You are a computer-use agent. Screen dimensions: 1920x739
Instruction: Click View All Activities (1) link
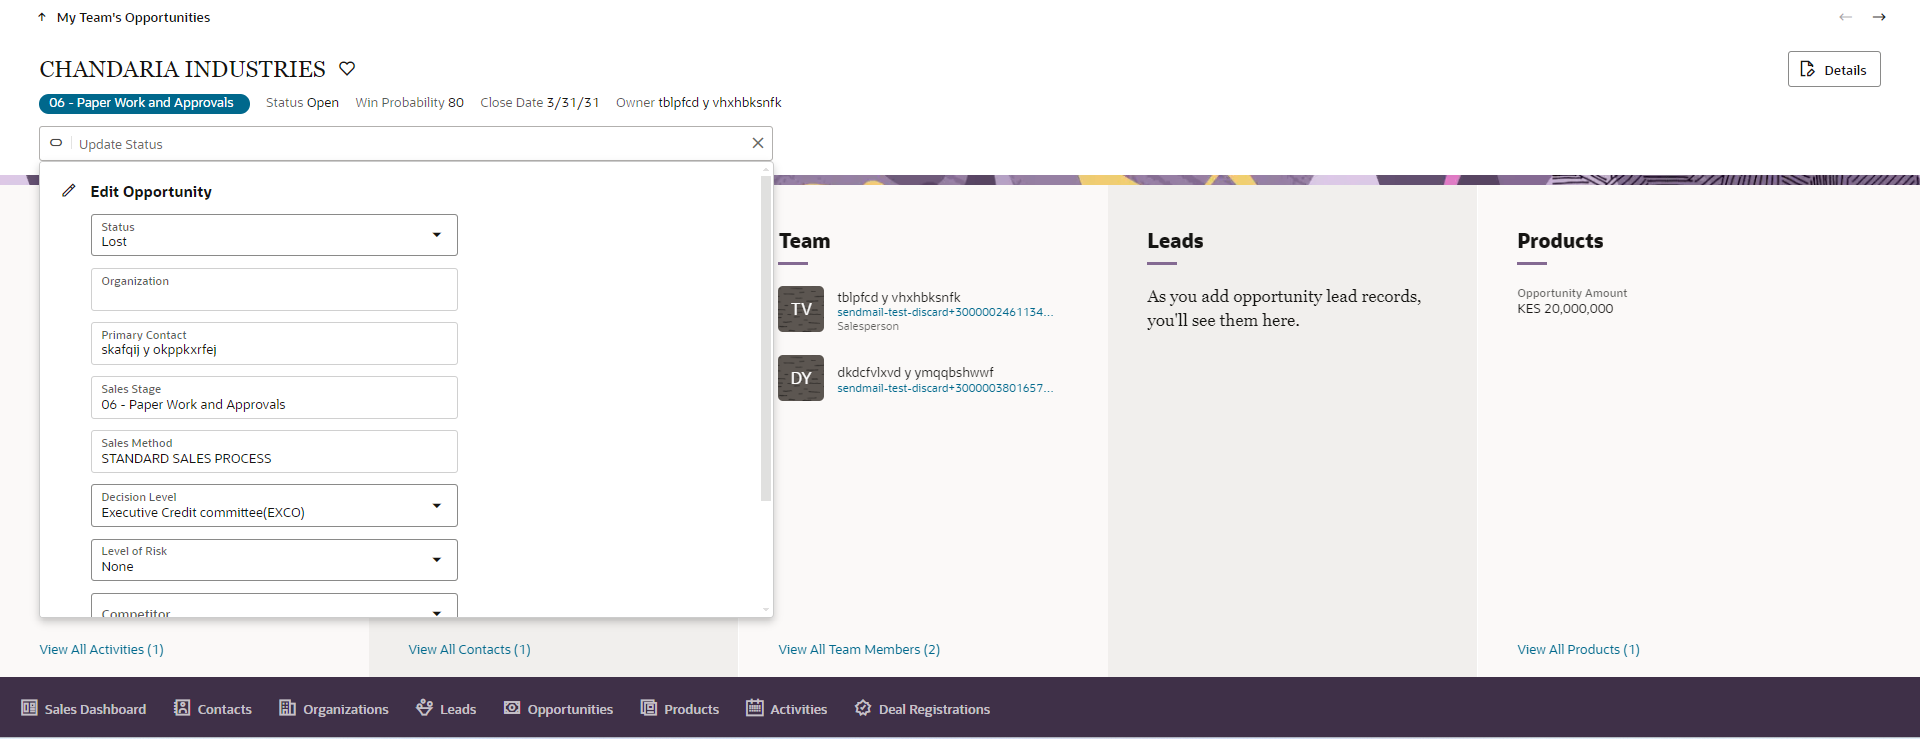pos(101,649)
